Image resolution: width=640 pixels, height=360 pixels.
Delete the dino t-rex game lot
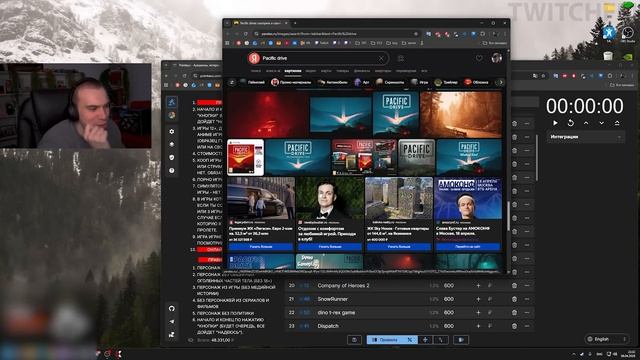[x=514, y=313]
